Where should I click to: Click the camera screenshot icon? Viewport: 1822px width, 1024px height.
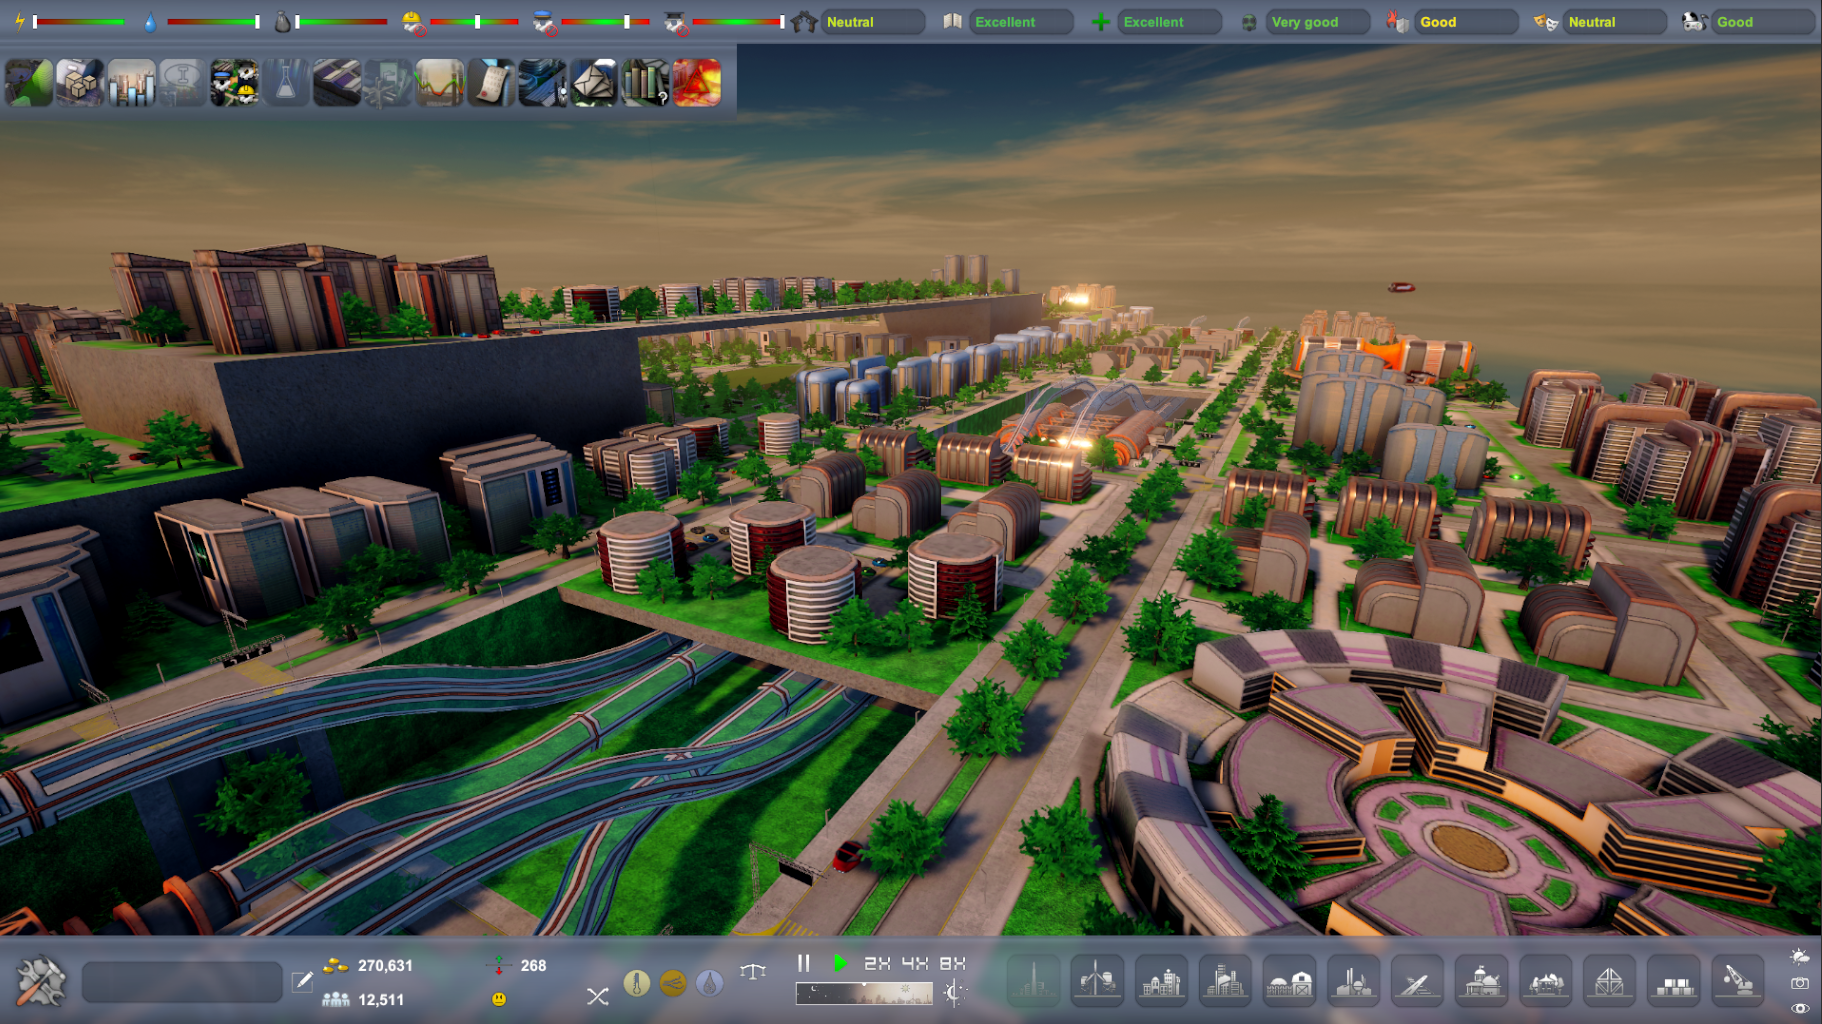coord(1800,984)
